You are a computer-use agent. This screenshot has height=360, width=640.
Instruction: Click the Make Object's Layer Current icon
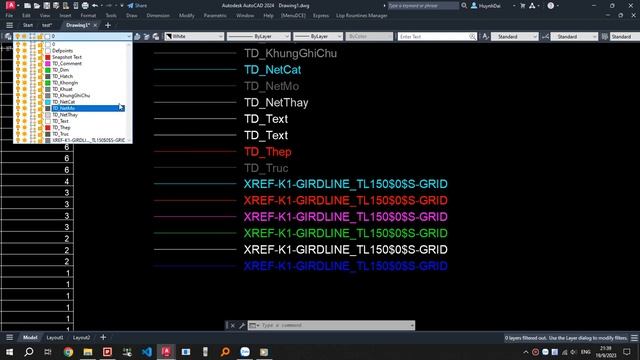pyautogui.click(x=137, y=37)
